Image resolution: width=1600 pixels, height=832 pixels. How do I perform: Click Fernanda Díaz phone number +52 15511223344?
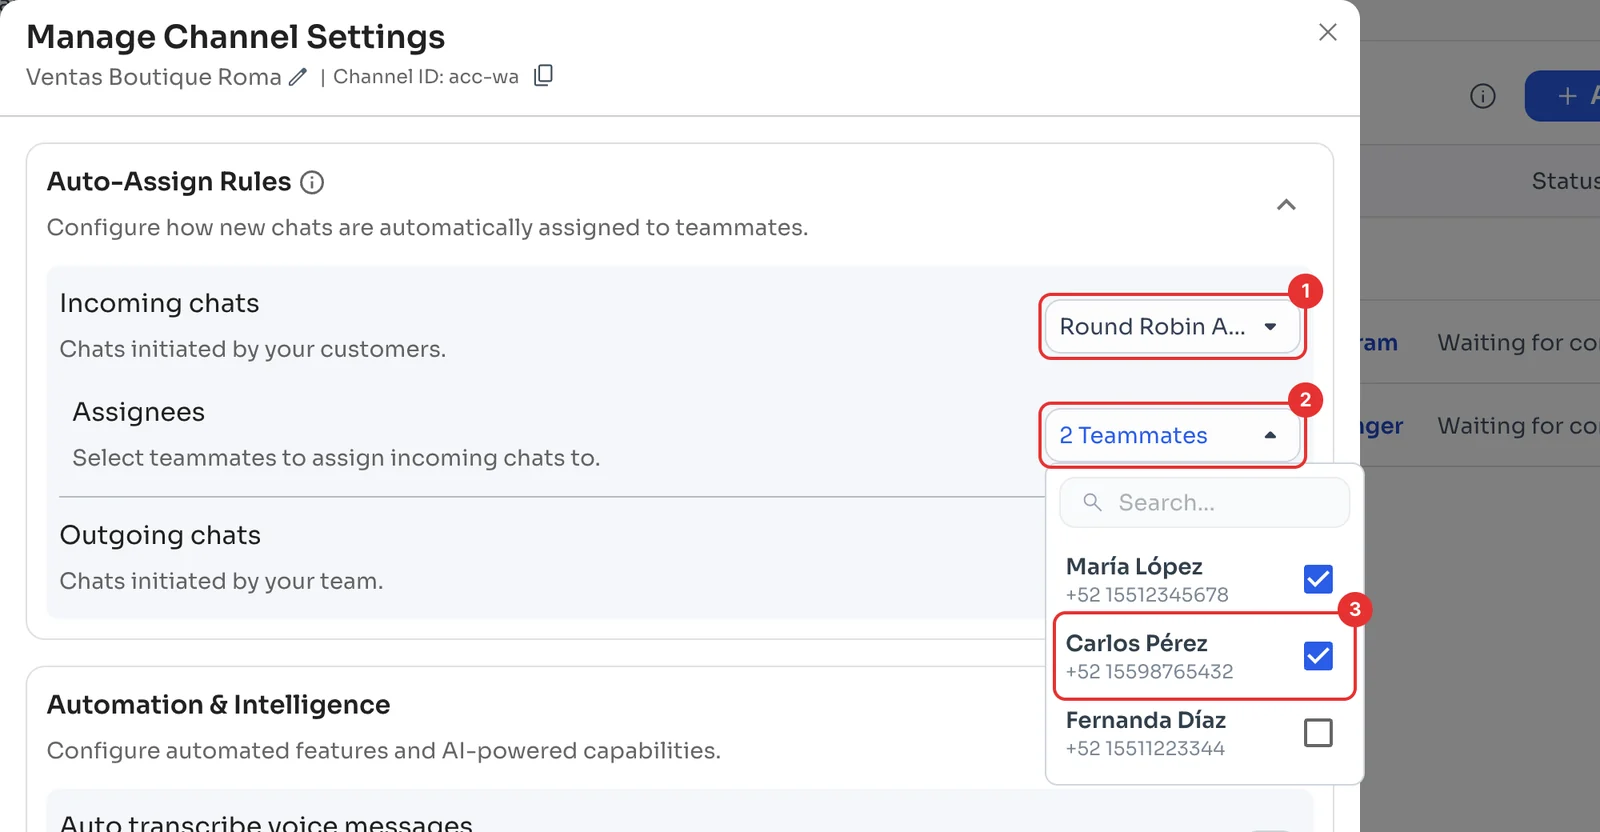[1145, 748]
